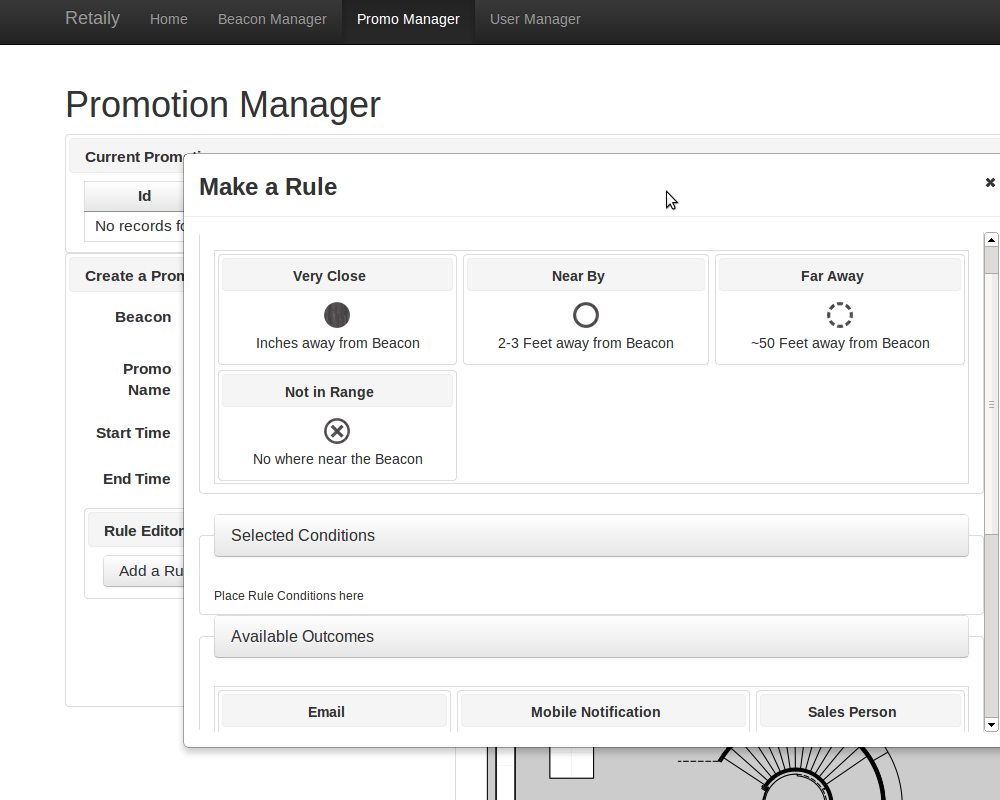Choose the Mobile Notification outcome
This screenshot has height=800, width=1000.
[x=603, y=712]
